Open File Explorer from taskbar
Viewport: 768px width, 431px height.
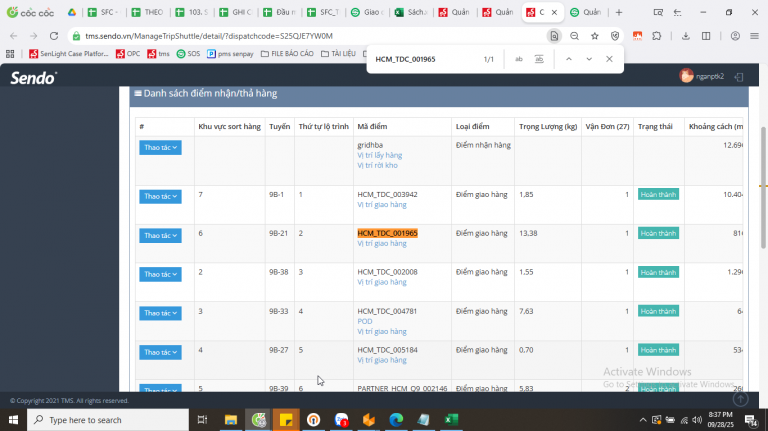pyautogui.click(x=231, y=420)
